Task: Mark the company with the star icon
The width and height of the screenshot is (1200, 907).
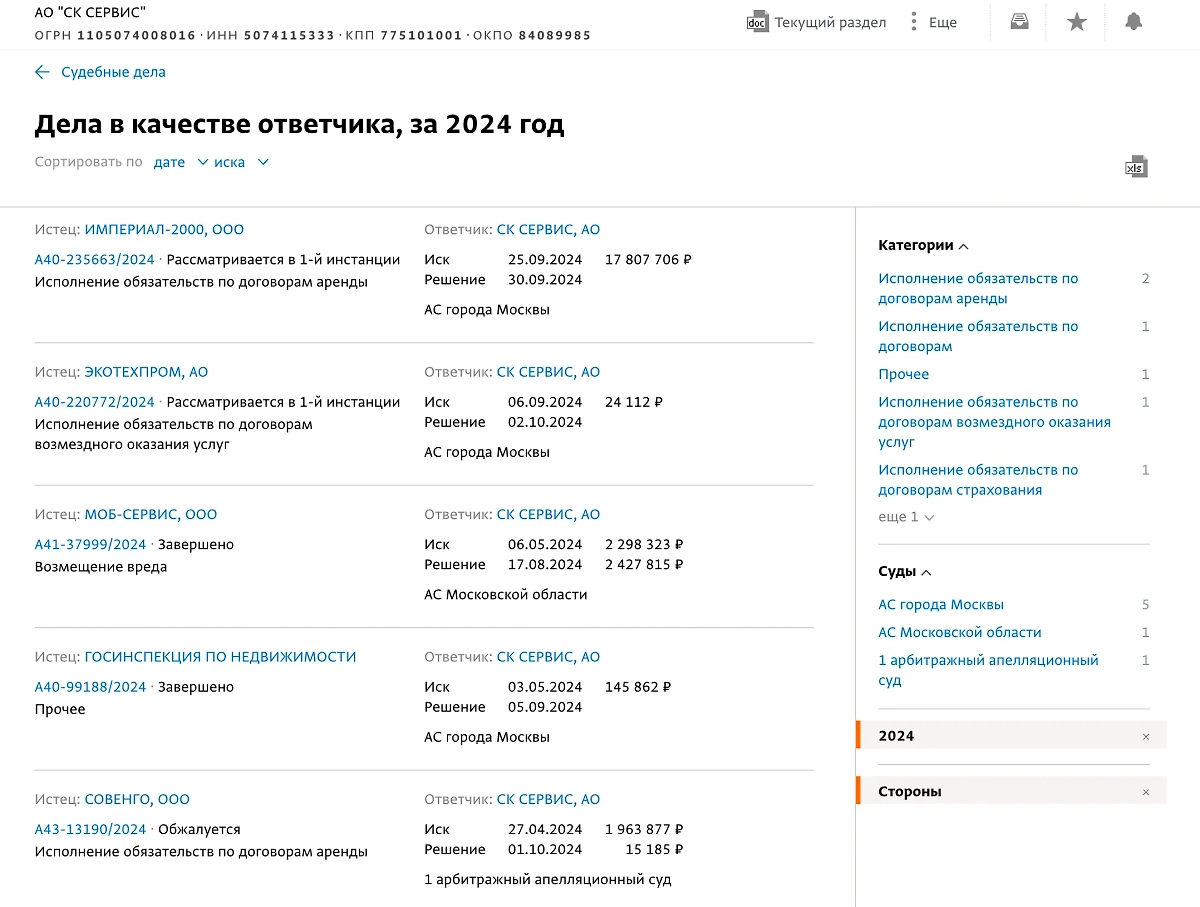Action: point(1076,21)
